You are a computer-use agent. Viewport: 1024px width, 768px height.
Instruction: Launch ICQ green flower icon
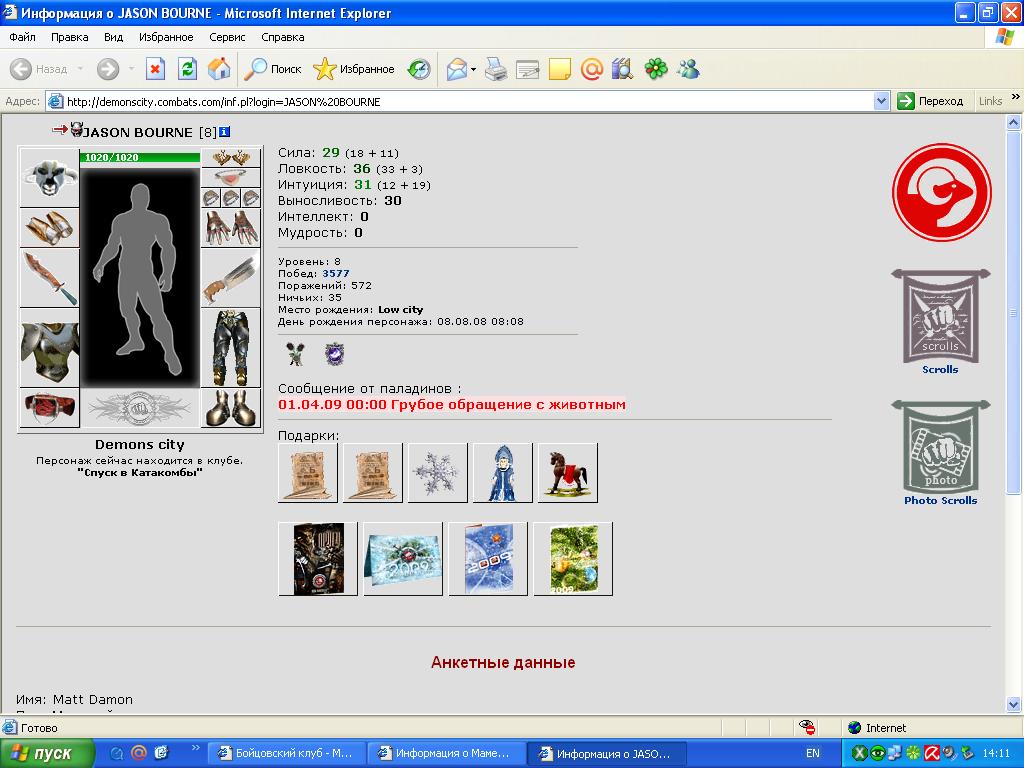click(x=656, y=69)
